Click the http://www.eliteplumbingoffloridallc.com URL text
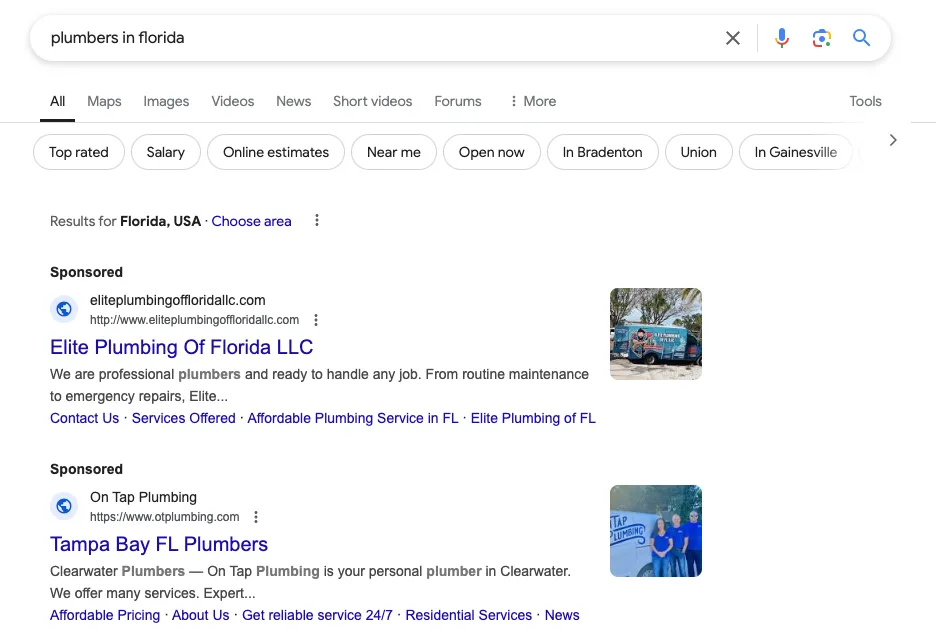 195,320
